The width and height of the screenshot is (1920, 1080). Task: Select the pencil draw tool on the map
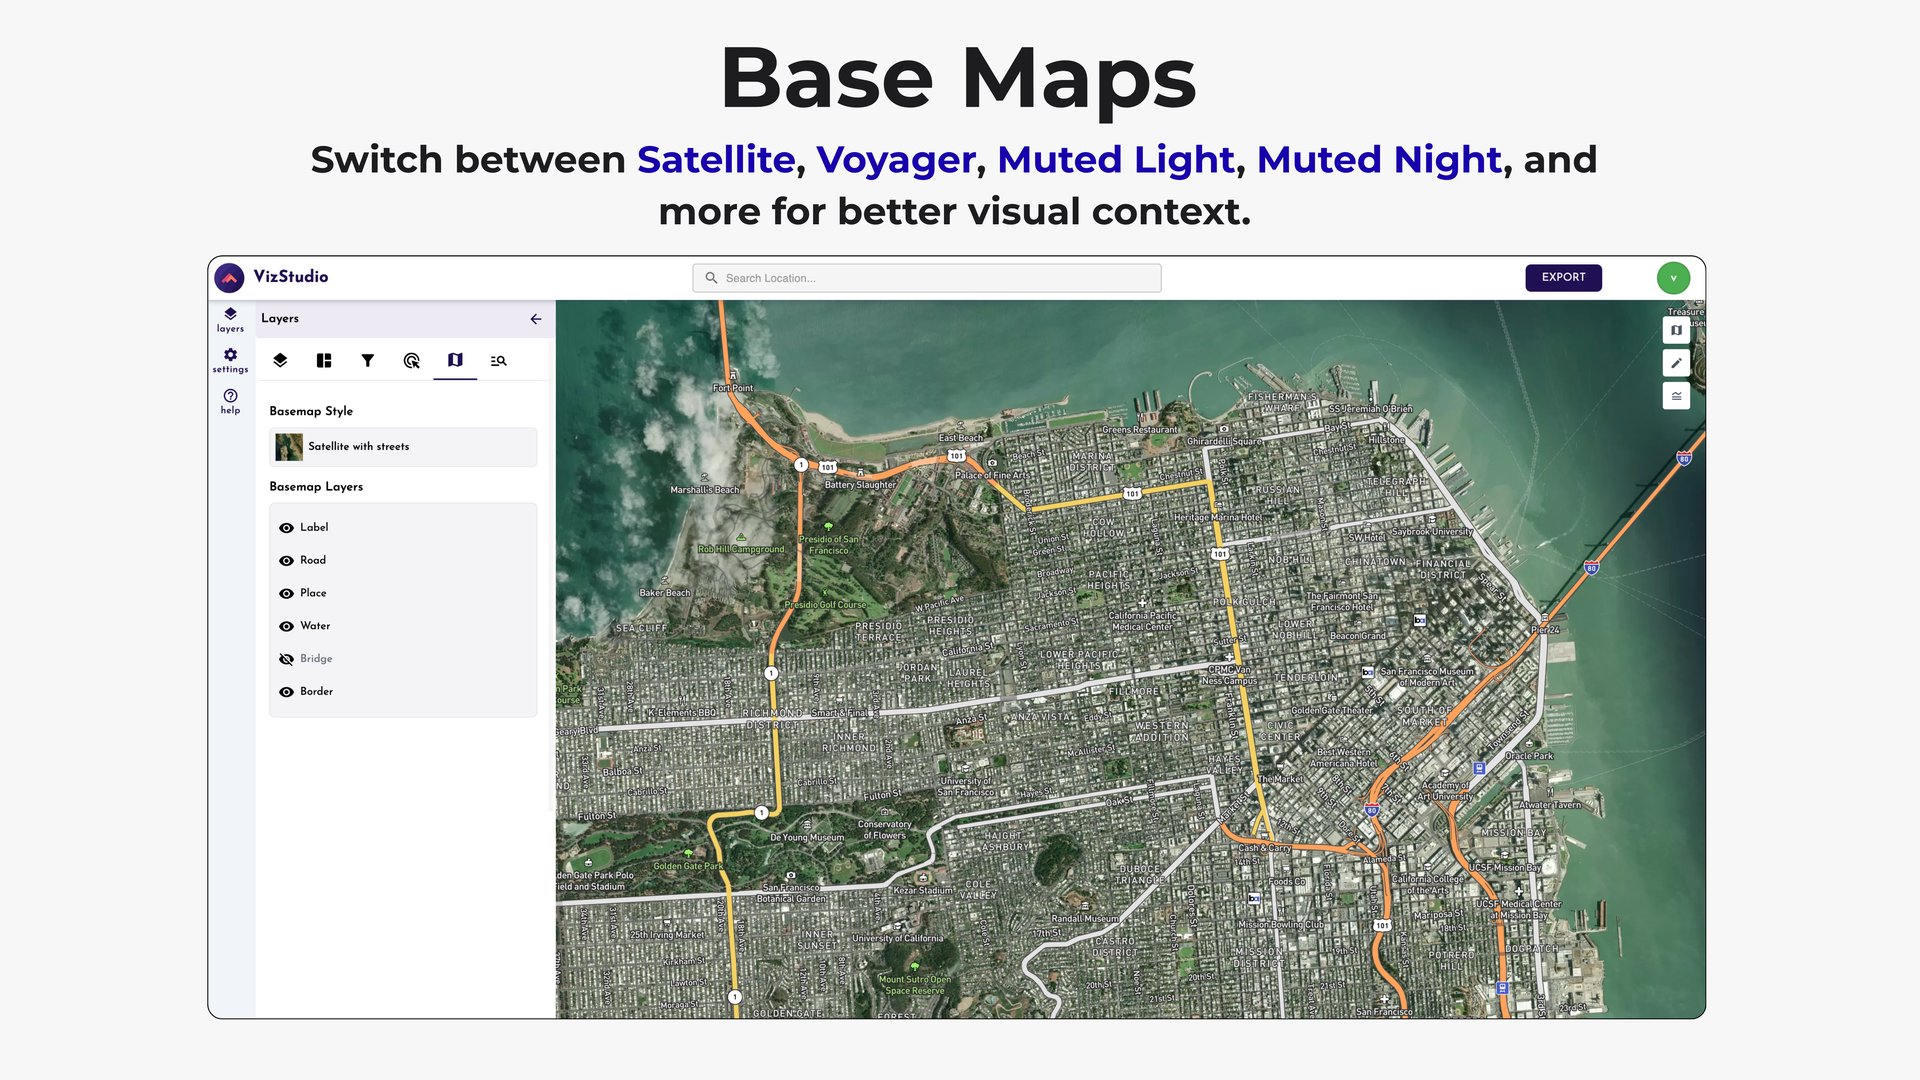[1676, 362]
